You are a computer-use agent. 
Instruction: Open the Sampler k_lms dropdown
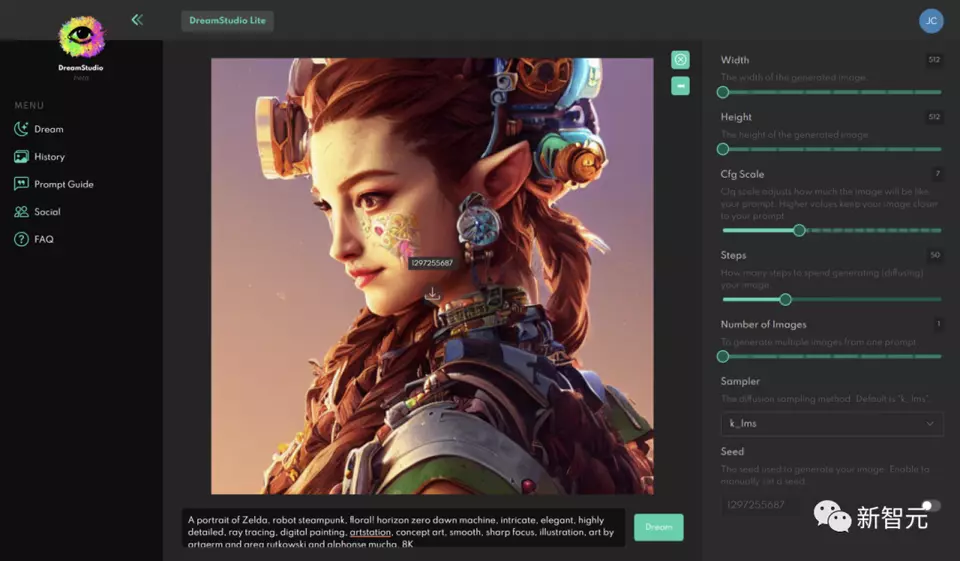[831, 424]
